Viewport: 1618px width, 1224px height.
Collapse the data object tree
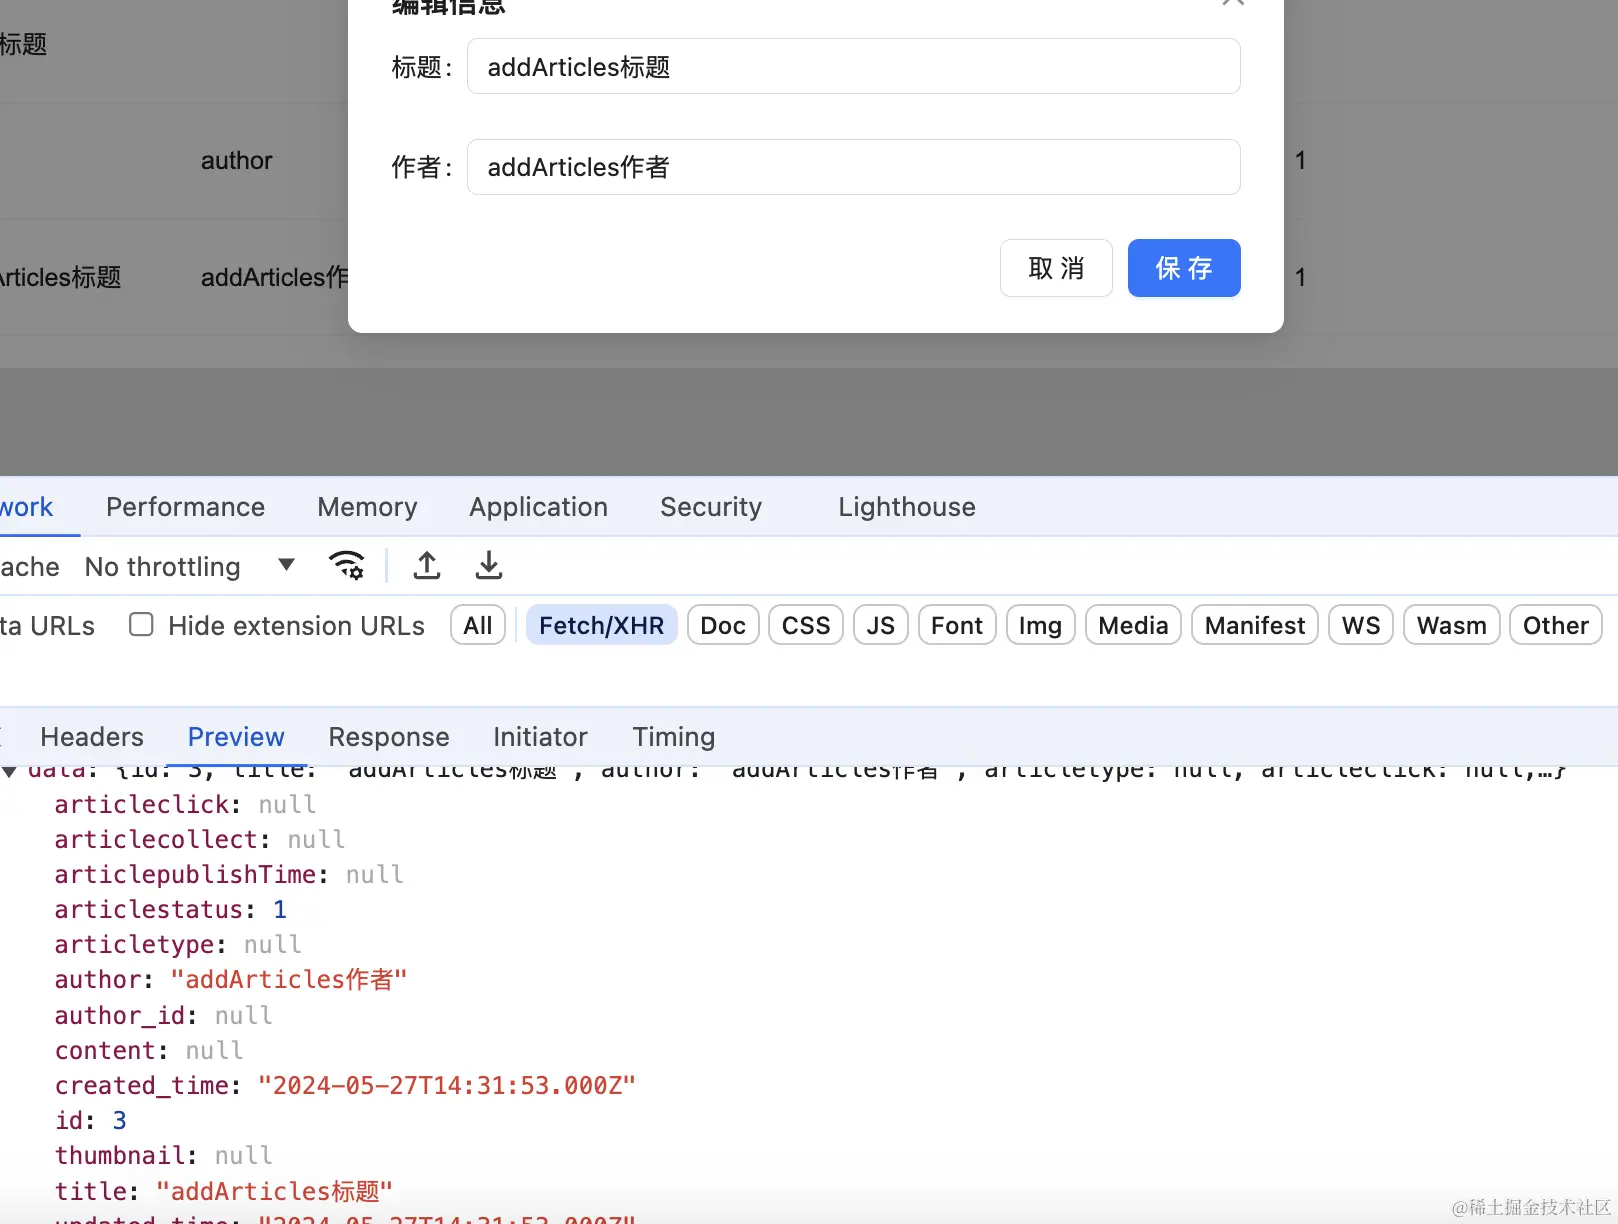coord(9,770)
